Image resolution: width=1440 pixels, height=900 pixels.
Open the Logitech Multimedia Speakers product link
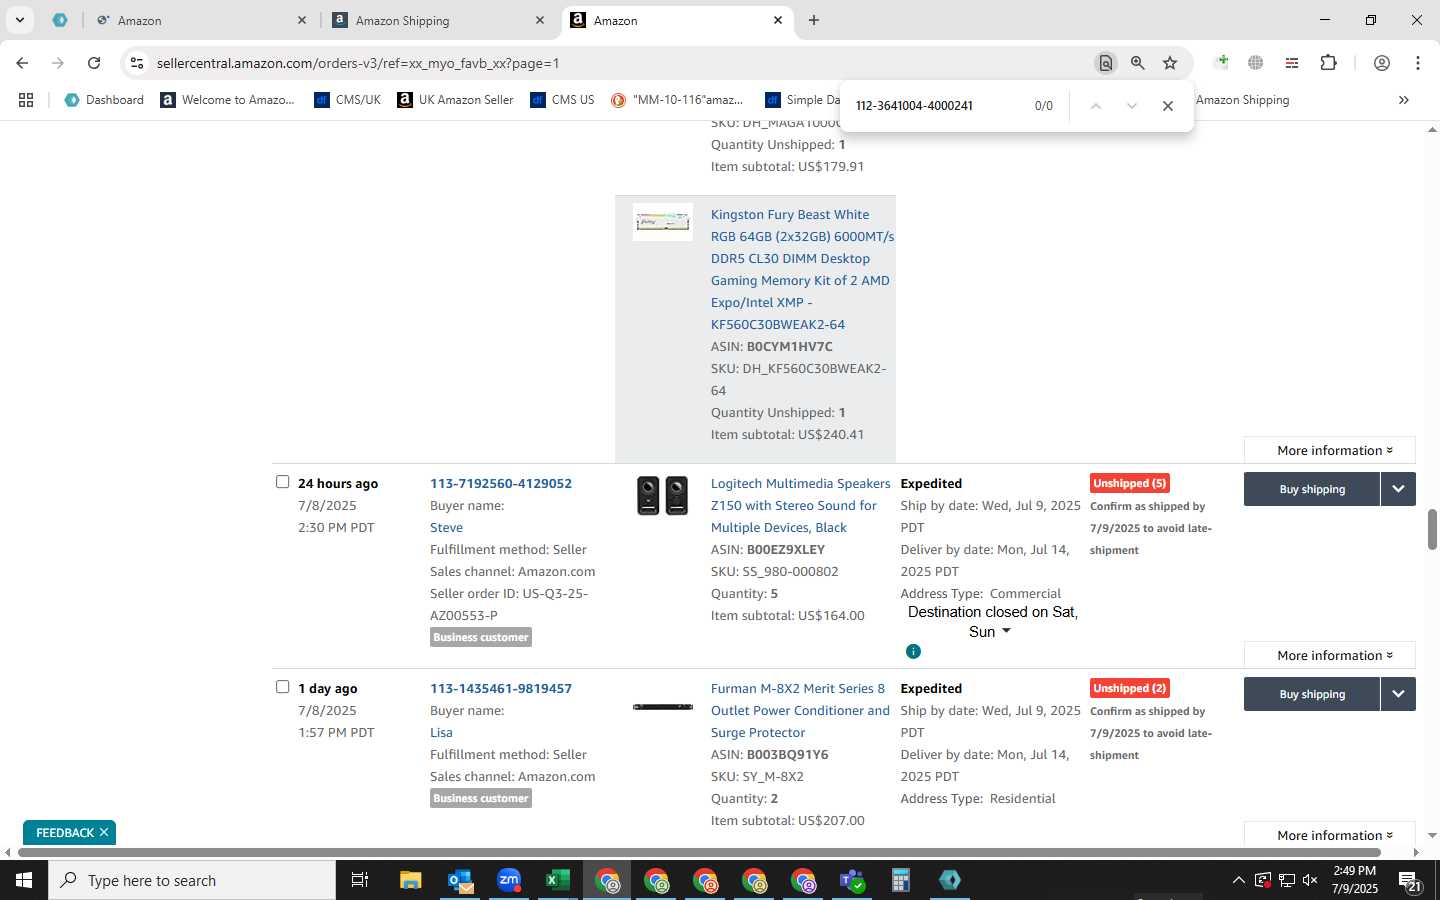click(800, 505)
